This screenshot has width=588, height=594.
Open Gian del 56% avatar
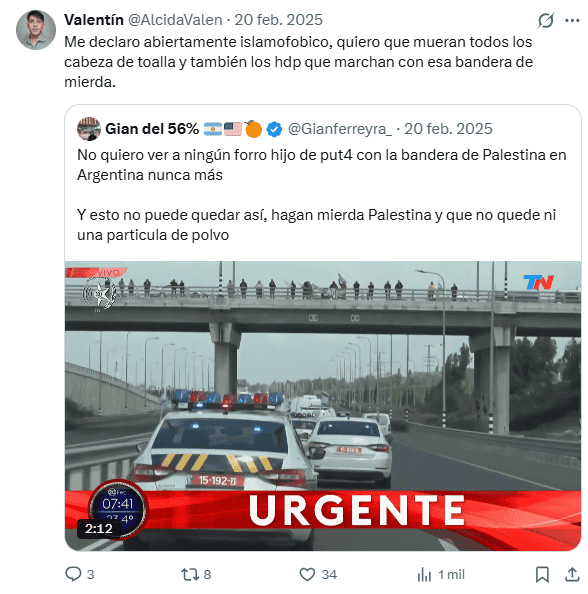tap(89, 129)
